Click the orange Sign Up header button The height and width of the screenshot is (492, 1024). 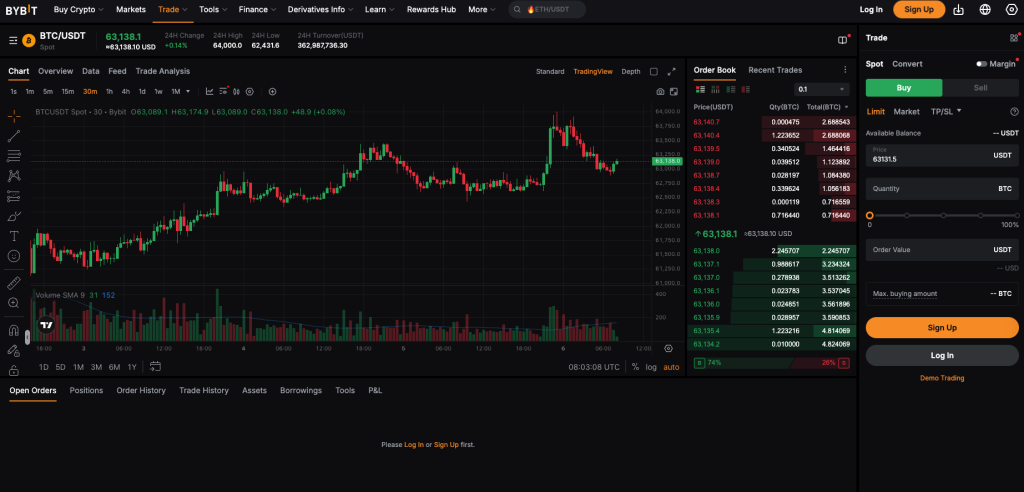point(919,10)
